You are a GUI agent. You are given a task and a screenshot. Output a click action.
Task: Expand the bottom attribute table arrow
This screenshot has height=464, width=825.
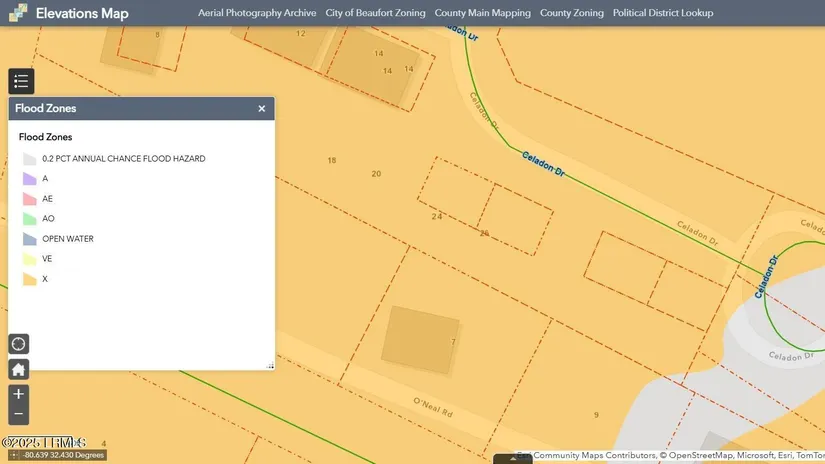[x=513, y=459]
